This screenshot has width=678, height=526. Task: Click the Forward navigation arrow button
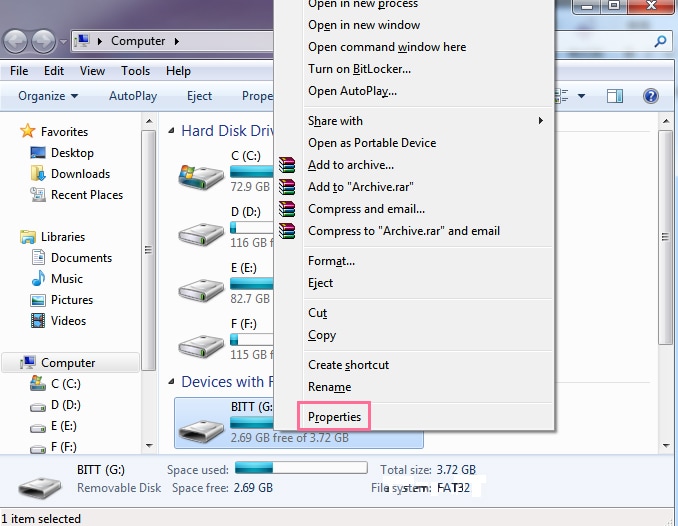click(43, 42)
